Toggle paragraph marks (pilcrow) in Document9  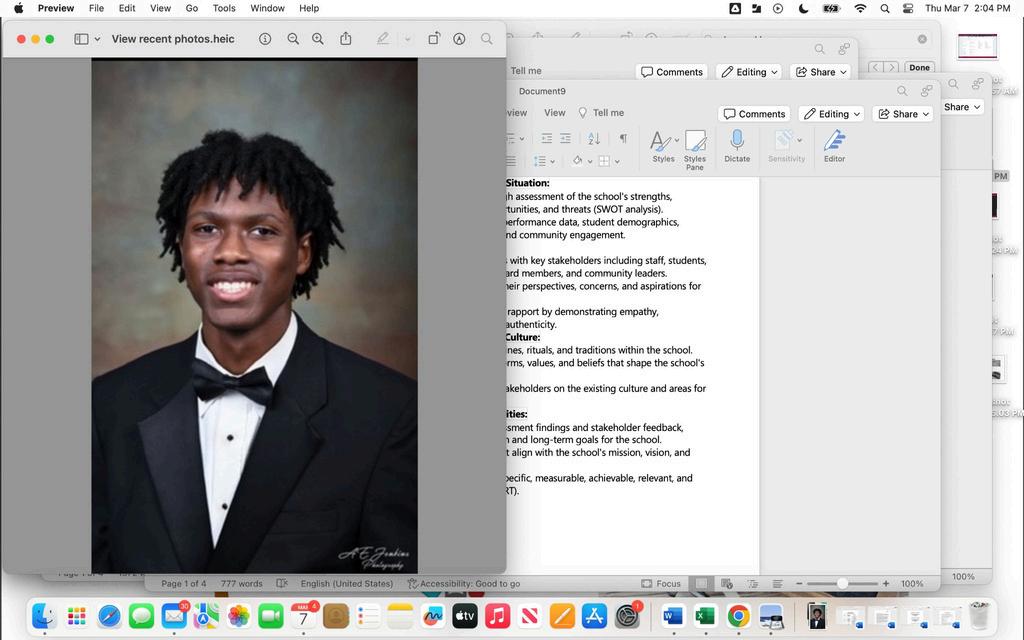623,138
